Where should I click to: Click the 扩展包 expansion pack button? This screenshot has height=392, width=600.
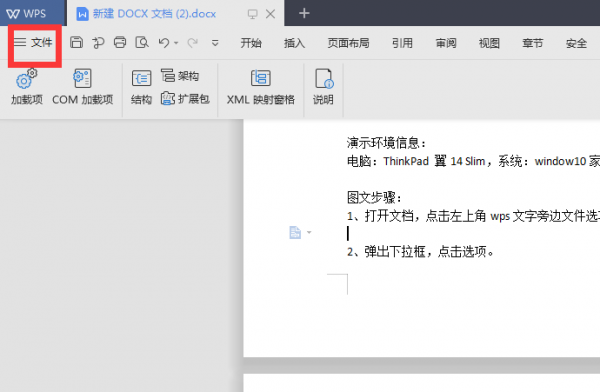click(x=185, y=99)
